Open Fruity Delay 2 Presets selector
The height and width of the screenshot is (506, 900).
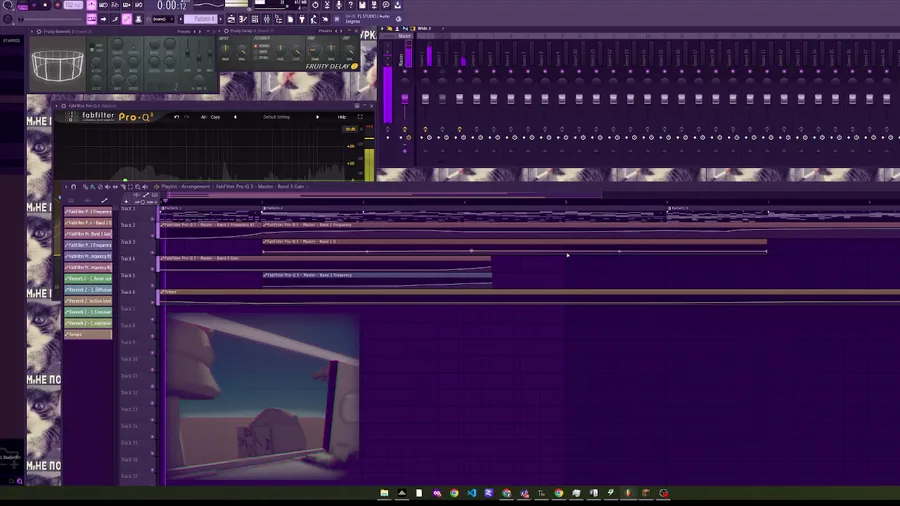tap(325, 31)
